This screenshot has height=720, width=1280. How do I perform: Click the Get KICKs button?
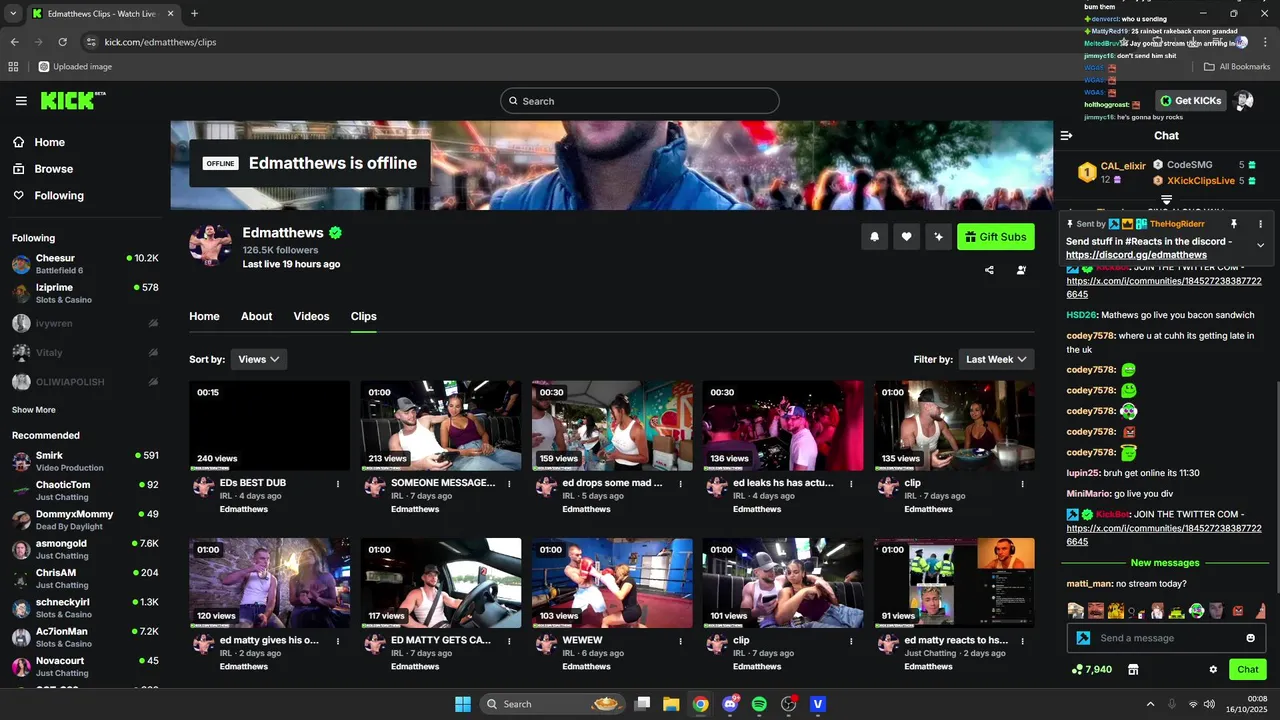click(1190, 101)
